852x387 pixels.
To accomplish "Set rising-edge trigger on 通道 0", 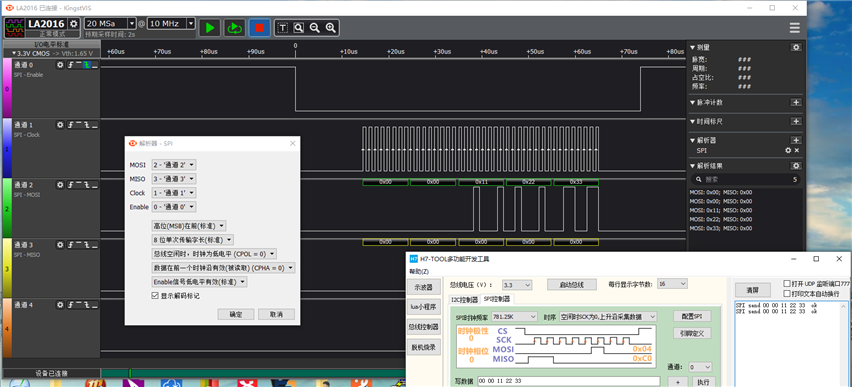I will (x=71, y=65).
